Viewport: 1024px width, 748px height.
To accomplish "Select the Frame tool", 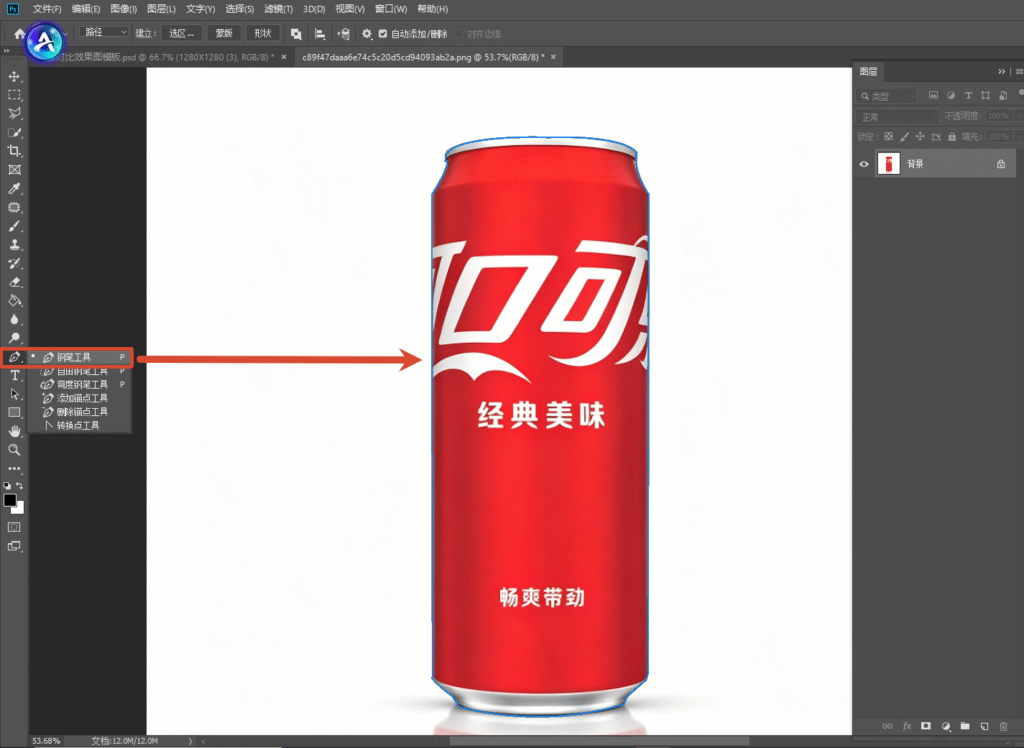I will (14, 170).
